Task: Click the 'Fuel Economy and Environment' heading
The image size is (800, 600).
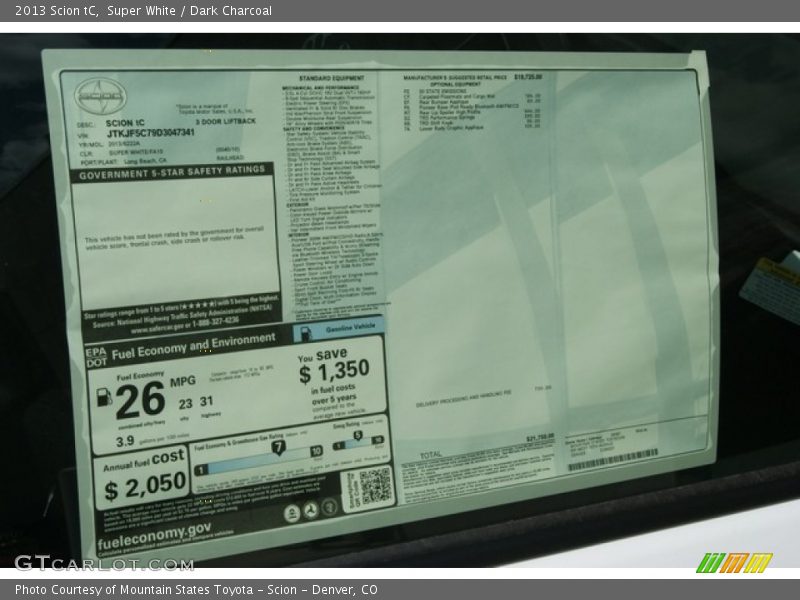Action: pyautogui.click(x=193, y=346)
